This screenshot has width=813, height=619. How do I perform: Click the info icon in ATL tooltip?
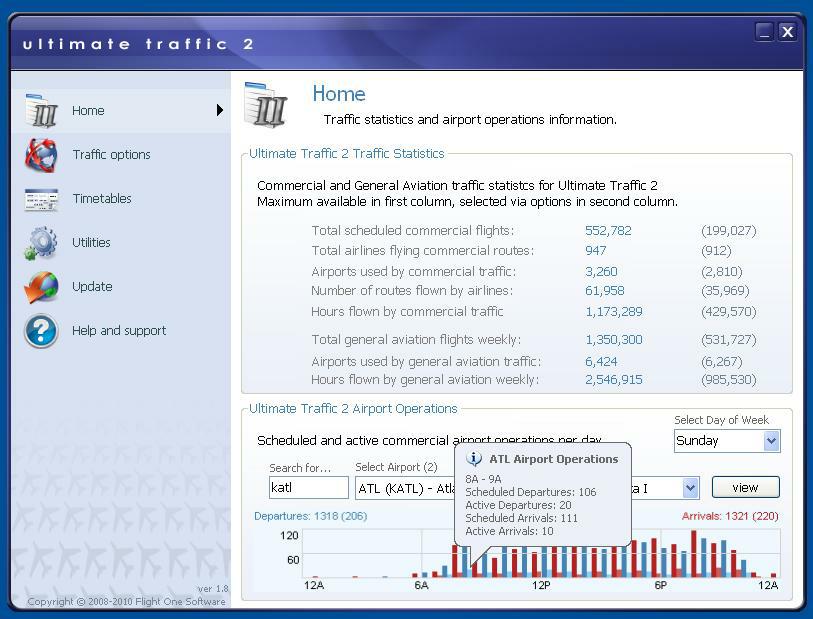[x=474, y=459]
